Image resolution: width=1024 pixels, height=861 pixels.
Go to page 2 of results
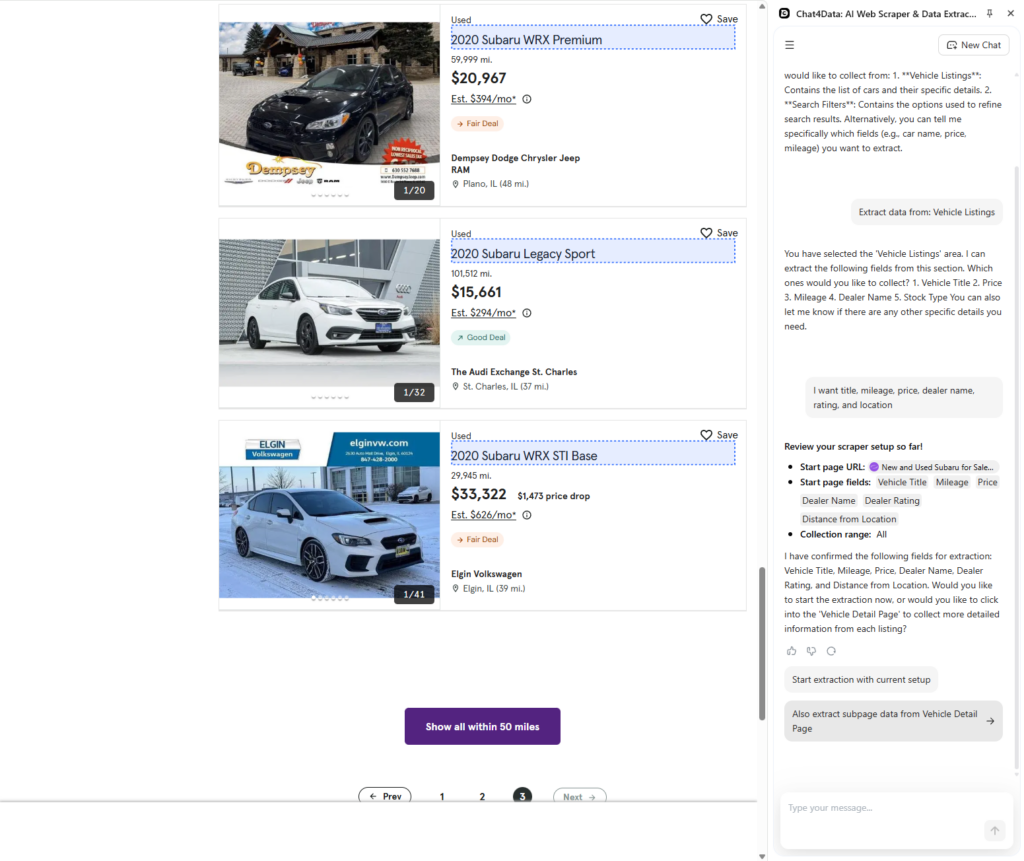coord(482,797)
